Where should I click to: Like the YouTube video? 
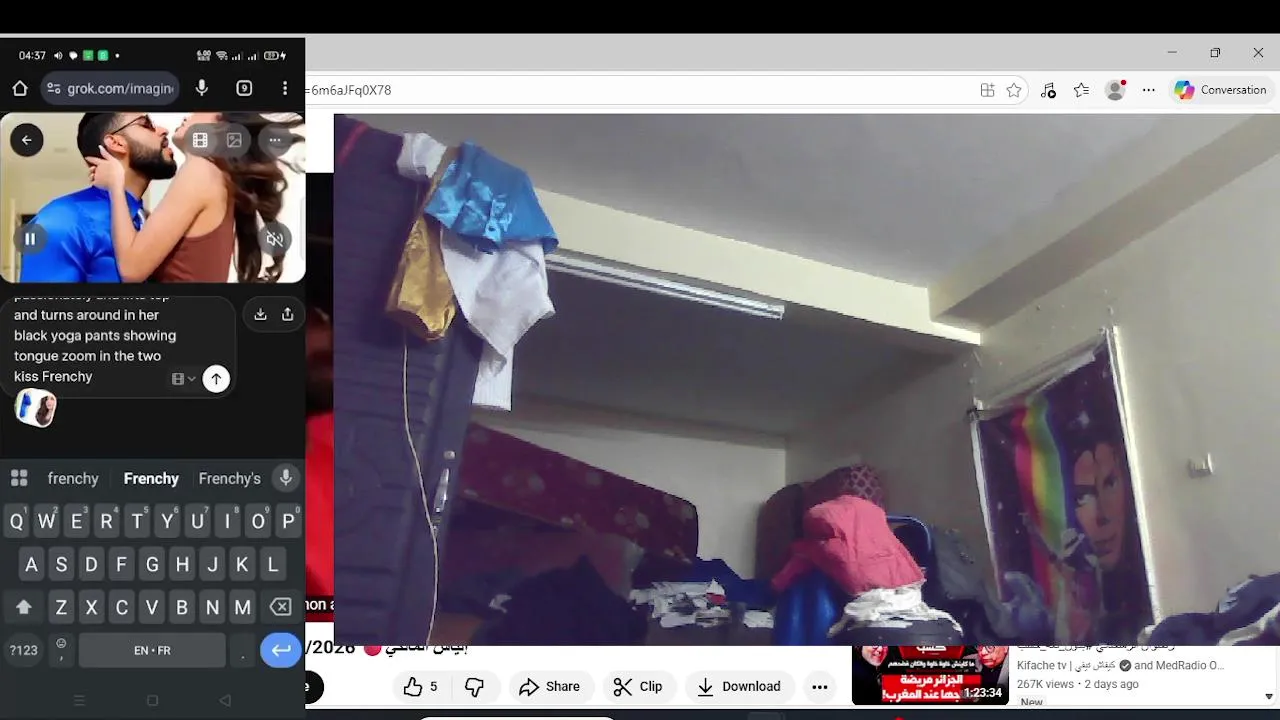420,686
